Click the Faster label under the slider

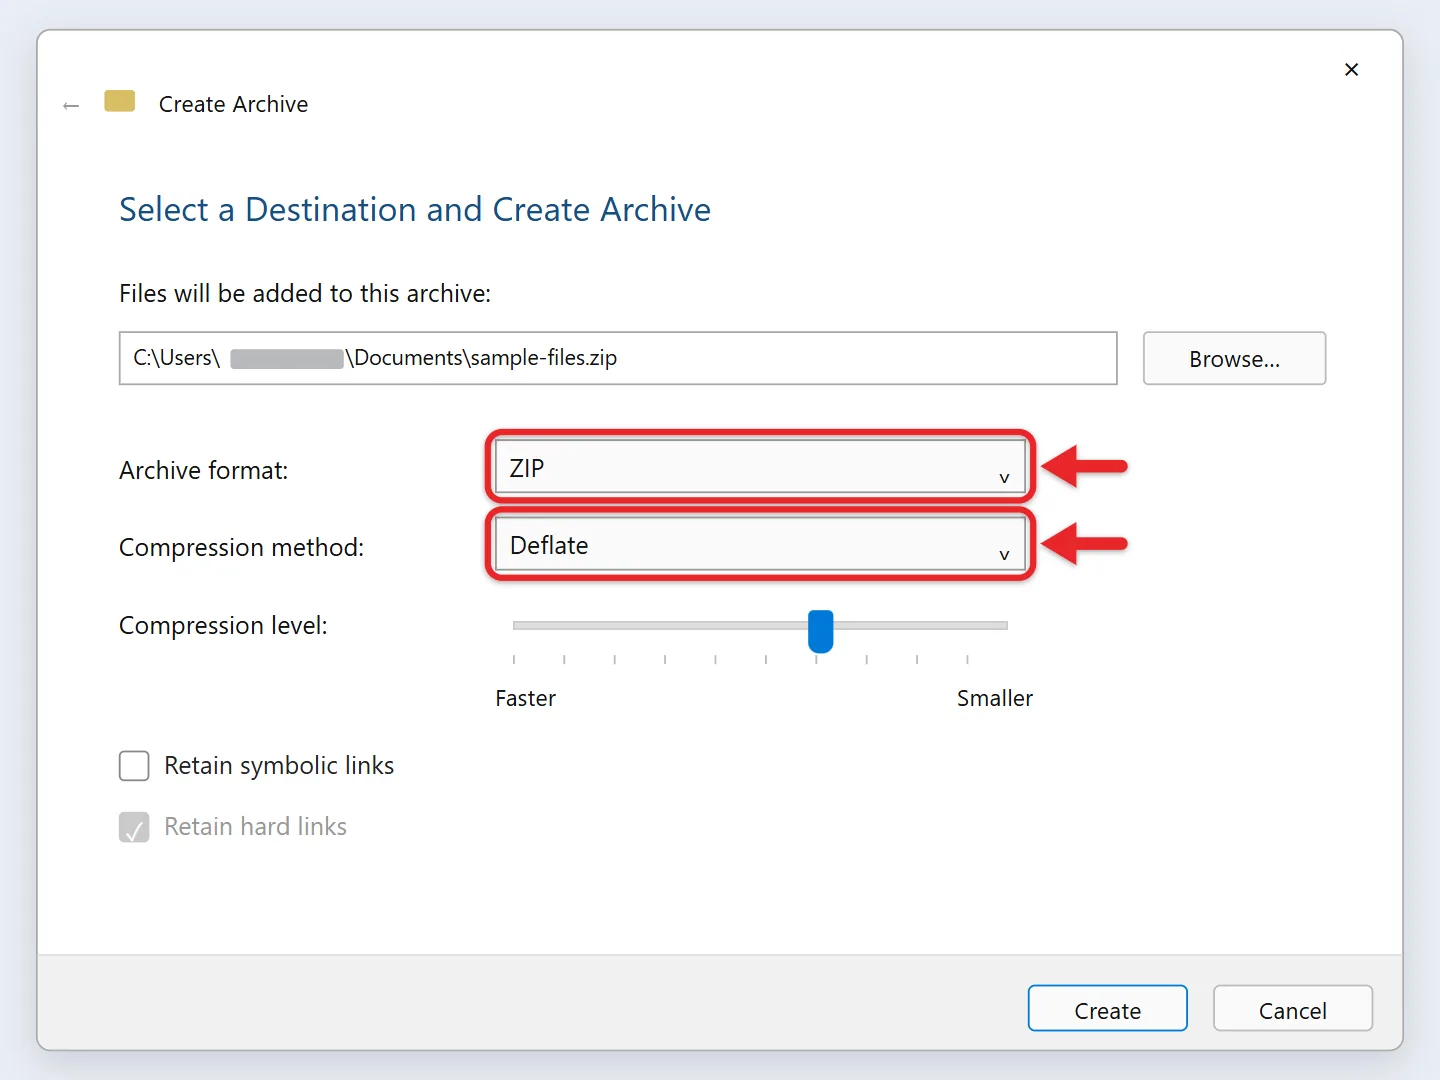point(526,698)
